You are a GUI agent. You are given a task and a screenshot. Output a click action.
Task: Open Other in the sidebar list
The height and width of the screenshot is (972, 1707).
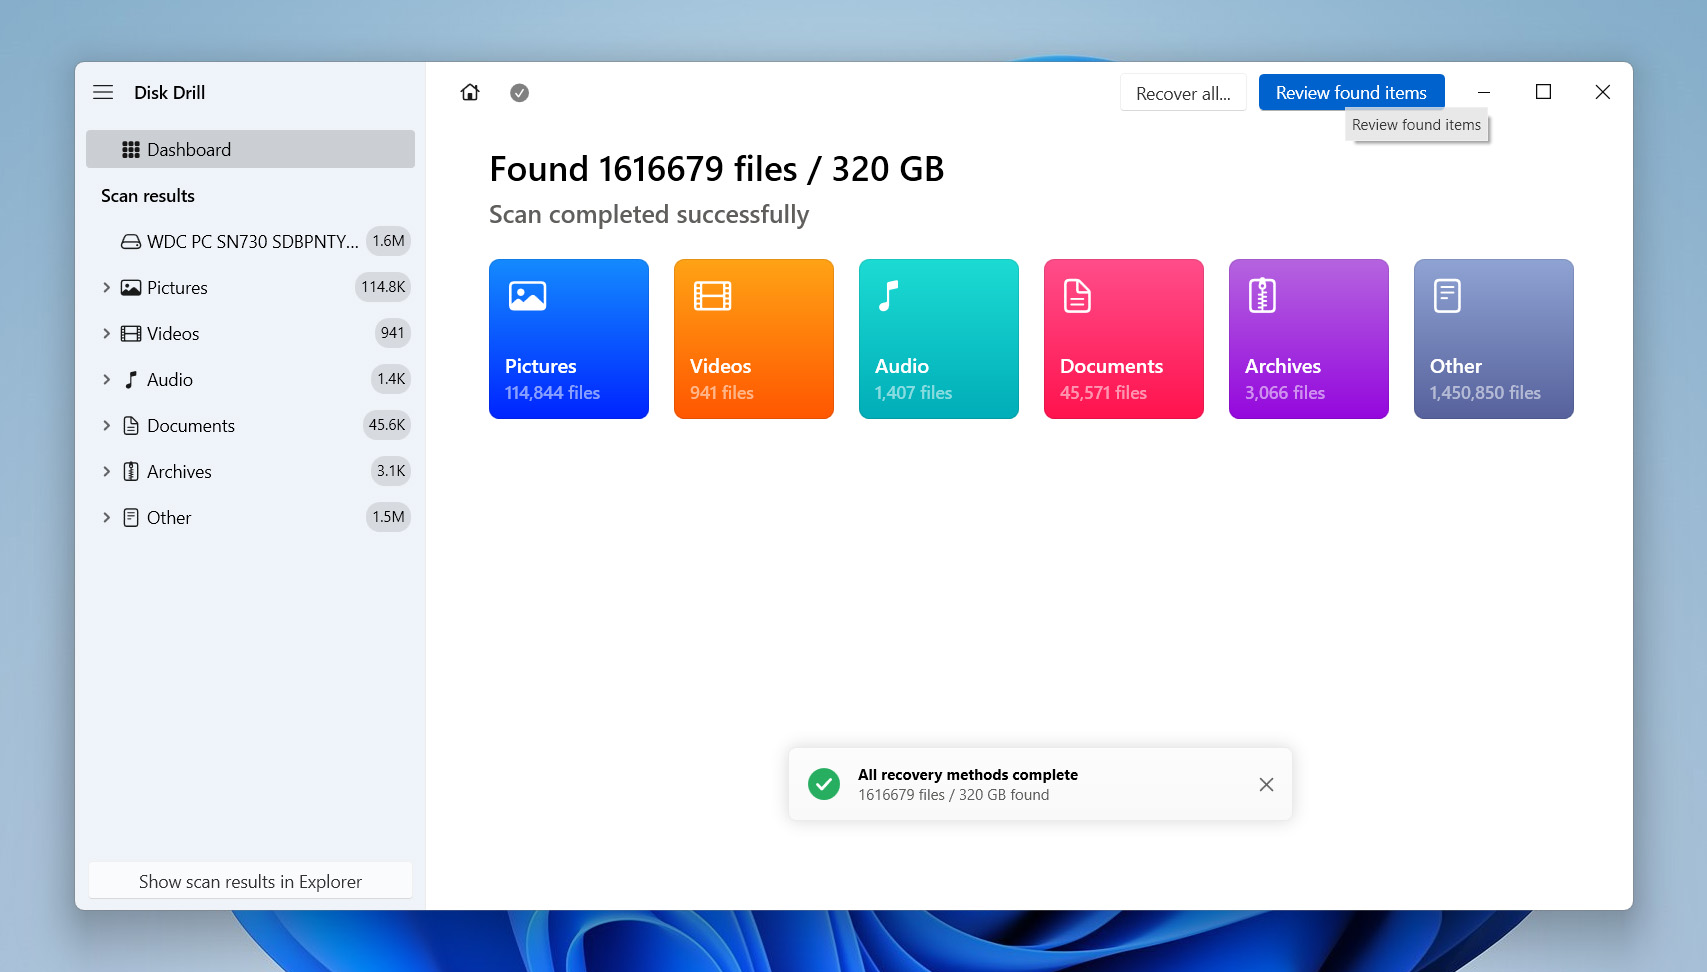[250, 517]
